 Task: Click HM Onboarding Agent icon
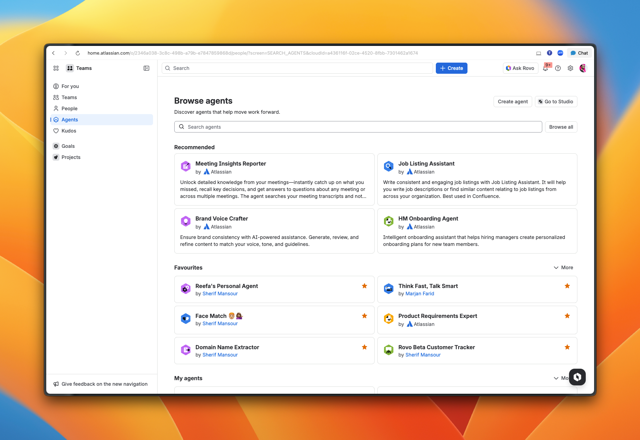point(389,221)
